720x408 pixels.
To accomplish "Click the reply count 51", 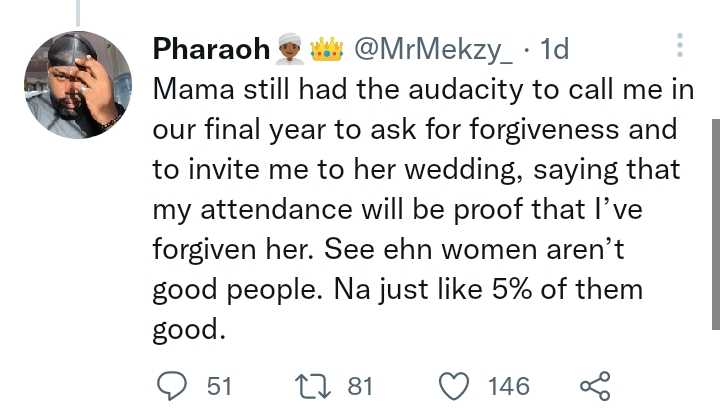I will coord(218,385).
